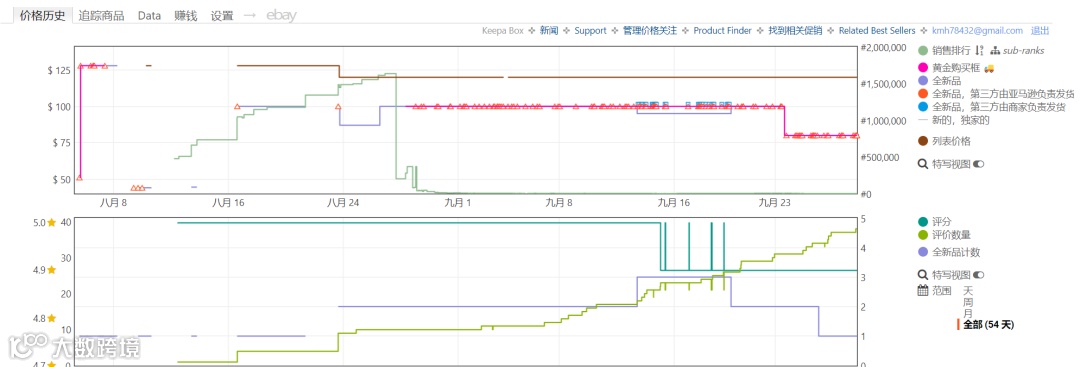Open the 设置 tab
This screenshot has height=367, width=1080.
pyautogui.click(x=222, y=16)
